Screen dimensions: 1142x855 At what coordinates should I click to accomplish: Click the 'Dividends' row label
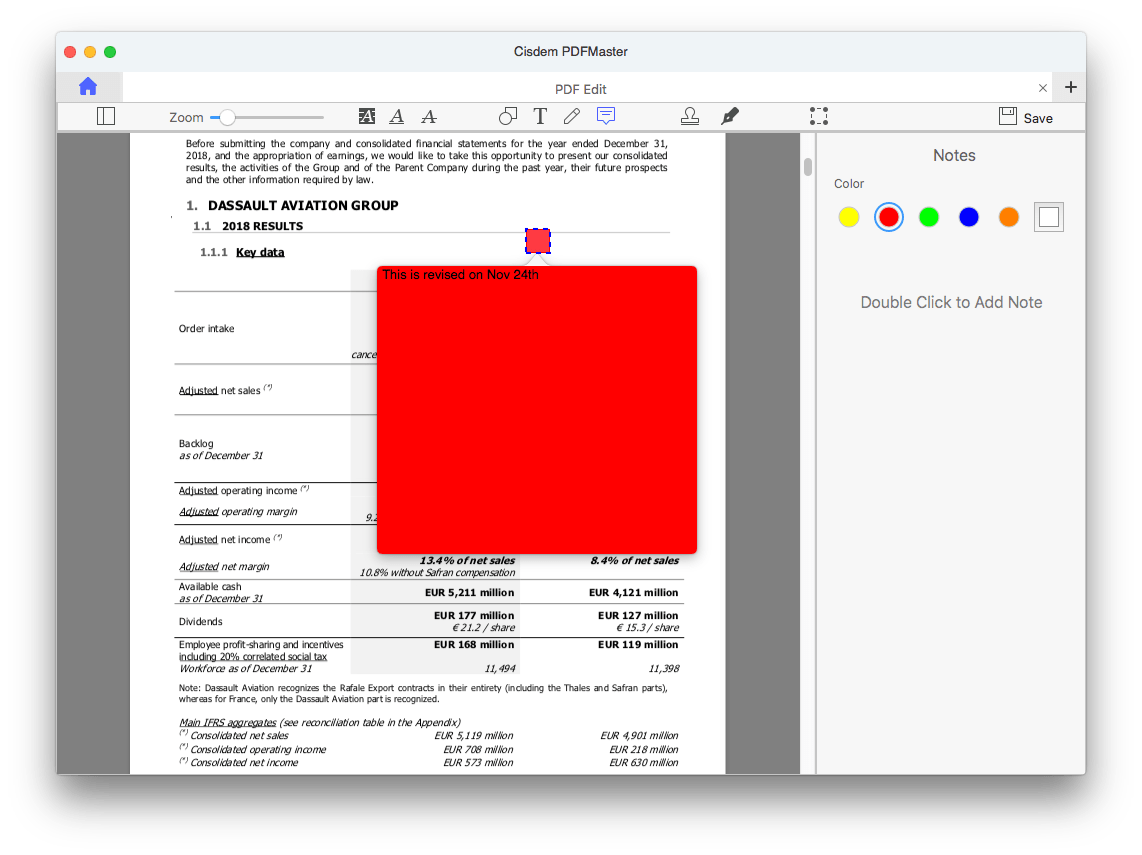click(x=200, y=621)
